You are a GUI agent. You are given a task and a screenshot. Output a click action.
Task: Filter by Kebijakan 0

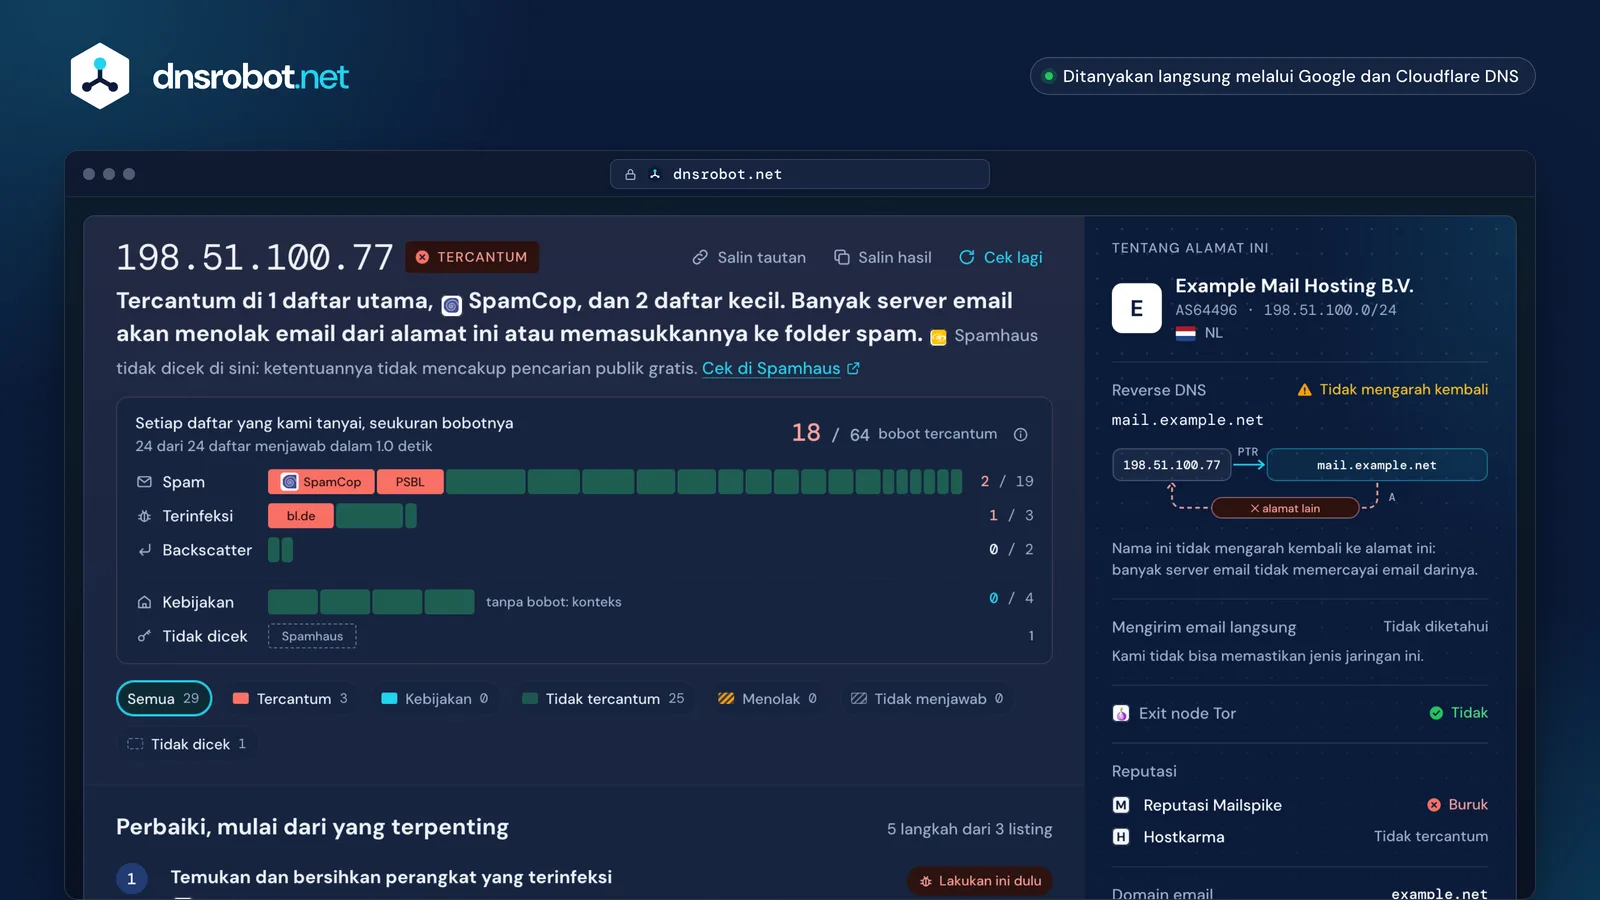(435, 699)
